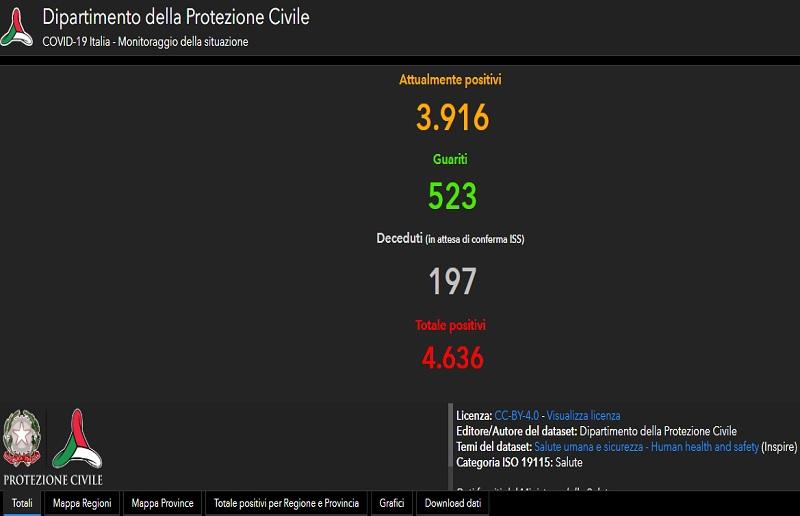This screenshot has width=800, height=516.
Task: Select Totale positivi per Regione e Provincia tab
Action: click(286, 503)
